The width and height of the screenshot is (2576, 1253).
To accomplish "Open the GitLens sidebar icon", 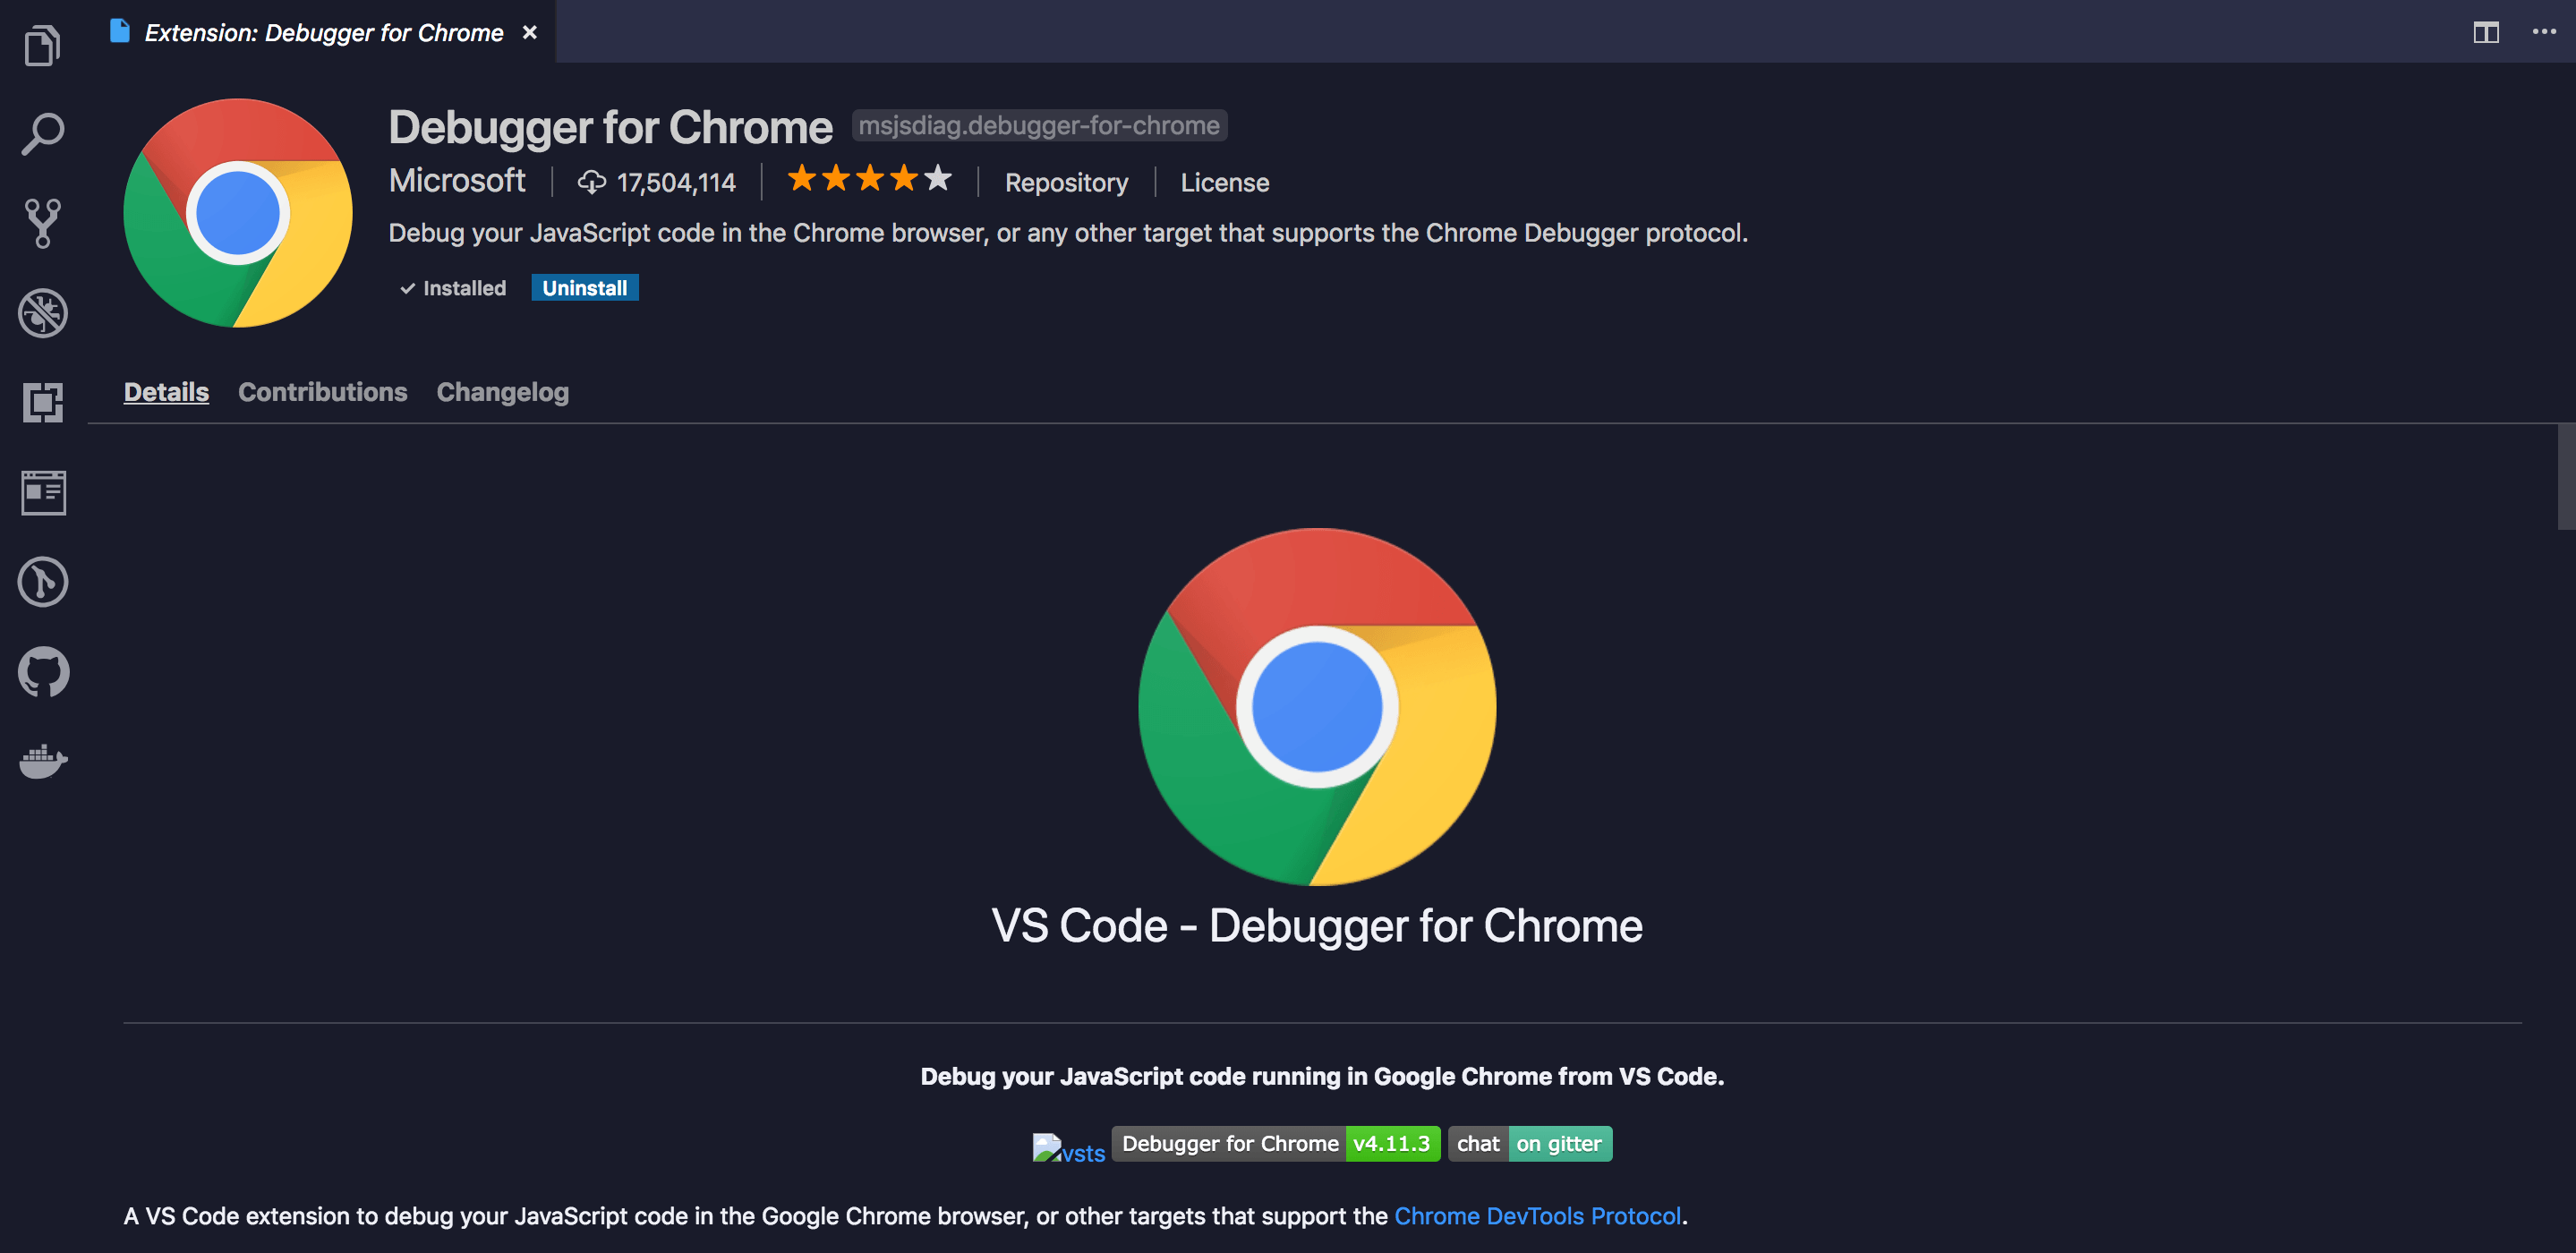I will click(42, 581).
